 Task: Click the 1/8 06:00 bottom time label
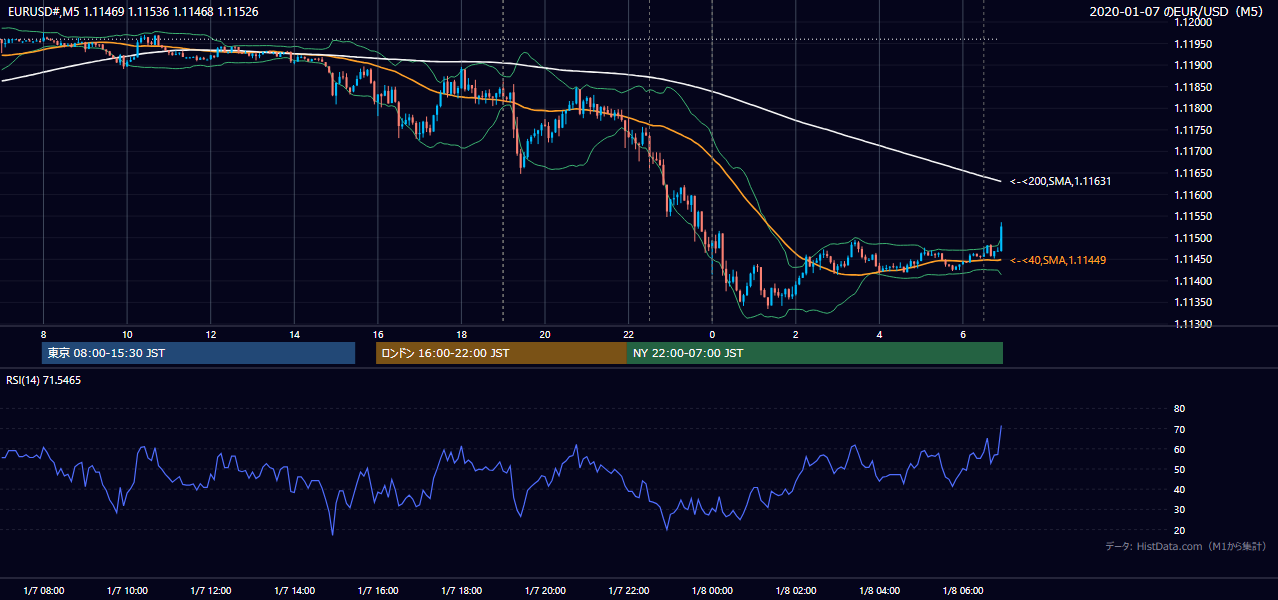point(963,590)
